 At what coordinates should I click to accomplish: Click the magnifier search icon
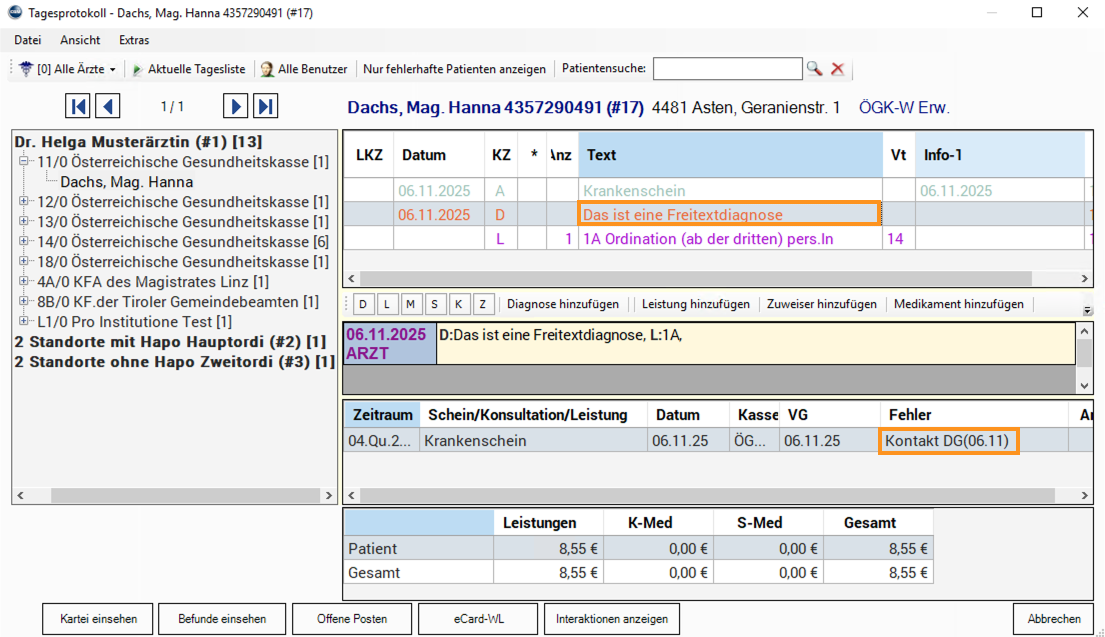pos(815,69)
